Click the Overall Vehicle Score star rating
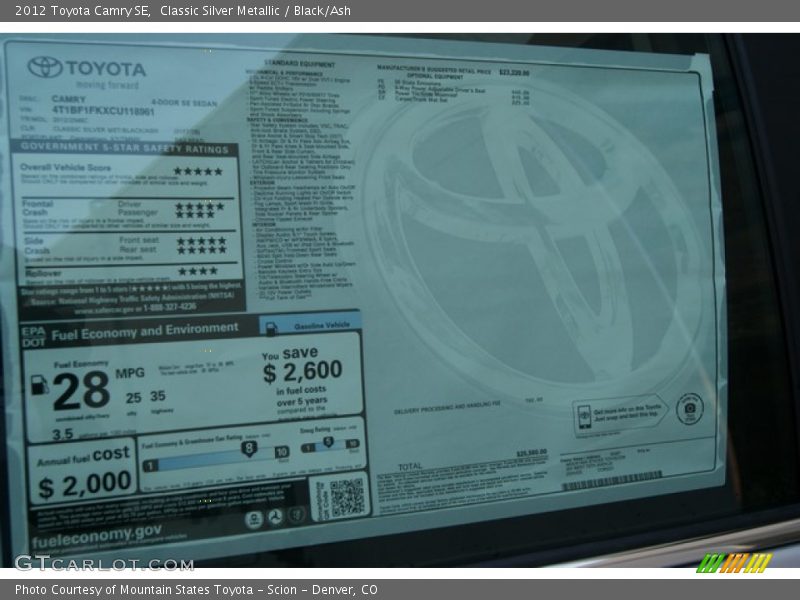The height and width of the screenshot is (600, 800). pos(197,171)
